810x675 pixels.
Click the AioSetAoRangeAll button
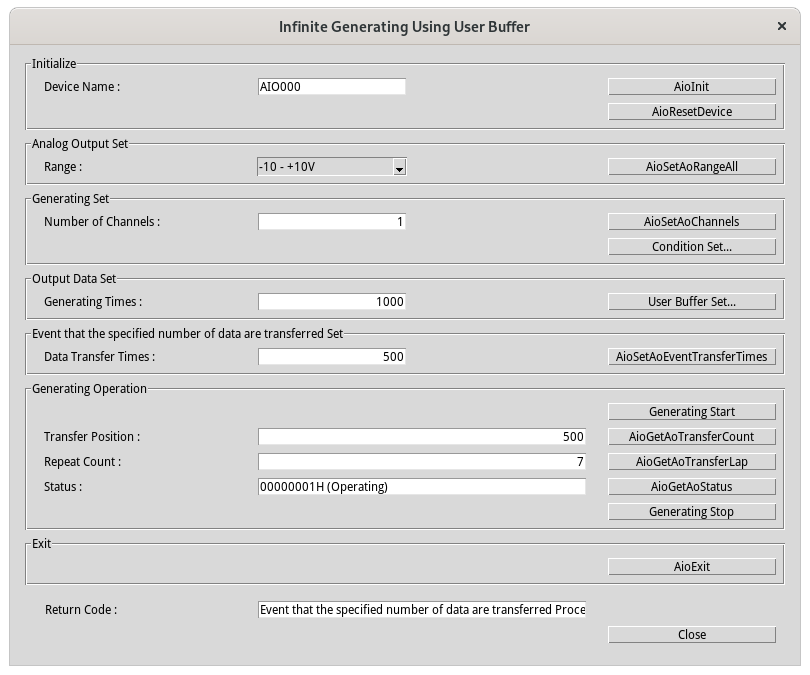691,167
